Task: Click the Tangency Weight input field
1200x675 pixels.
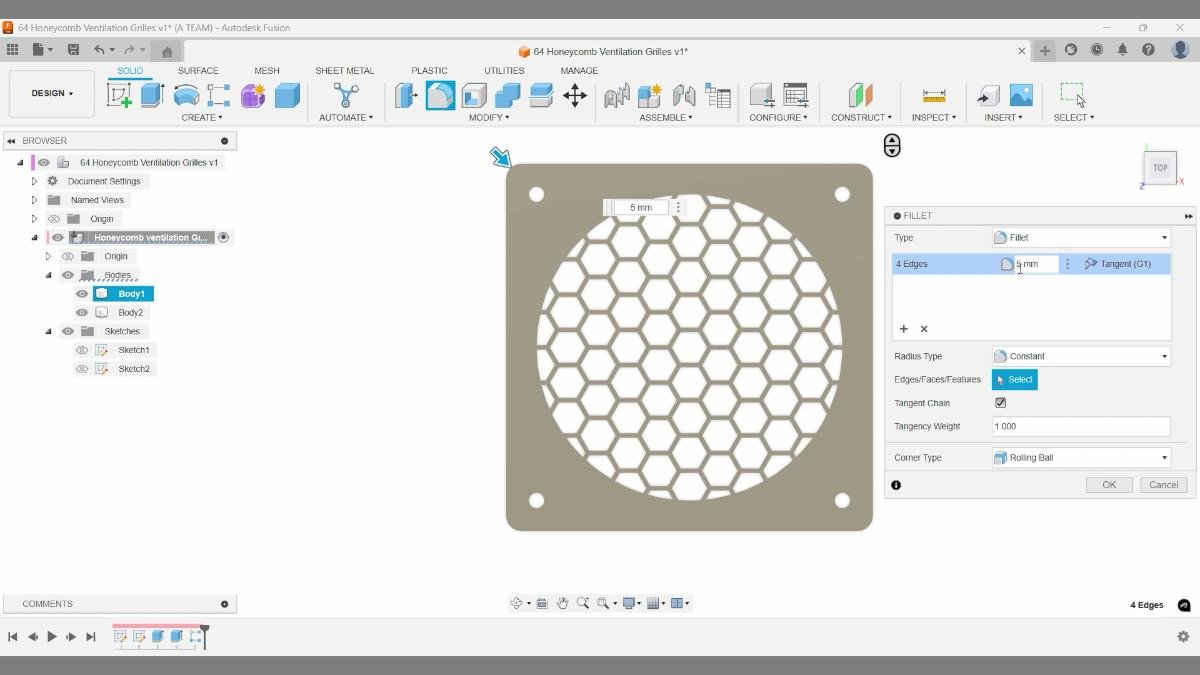Action: [1081, 426]
